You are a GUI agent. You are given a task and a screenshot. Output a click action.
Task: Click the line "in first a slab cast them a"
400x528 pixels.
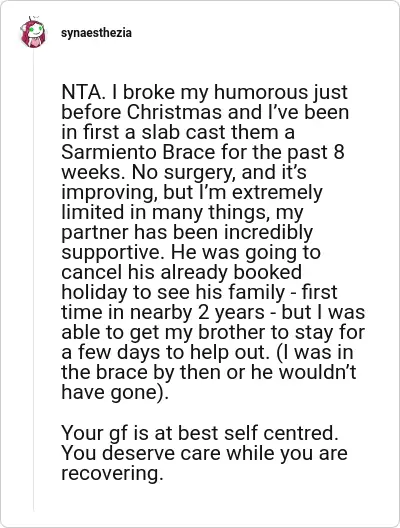pyautogui.click(x=178, y=132)
